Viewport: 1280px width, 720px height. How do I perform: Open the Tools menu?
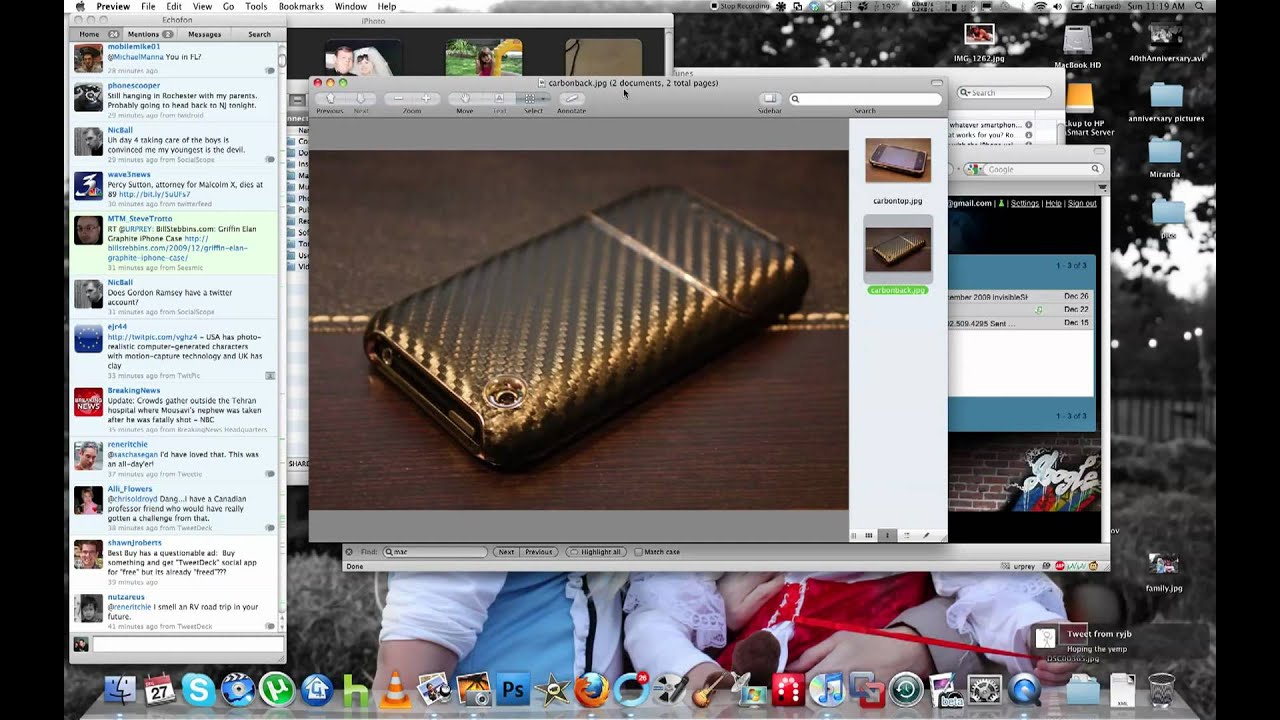pos(256,7)
